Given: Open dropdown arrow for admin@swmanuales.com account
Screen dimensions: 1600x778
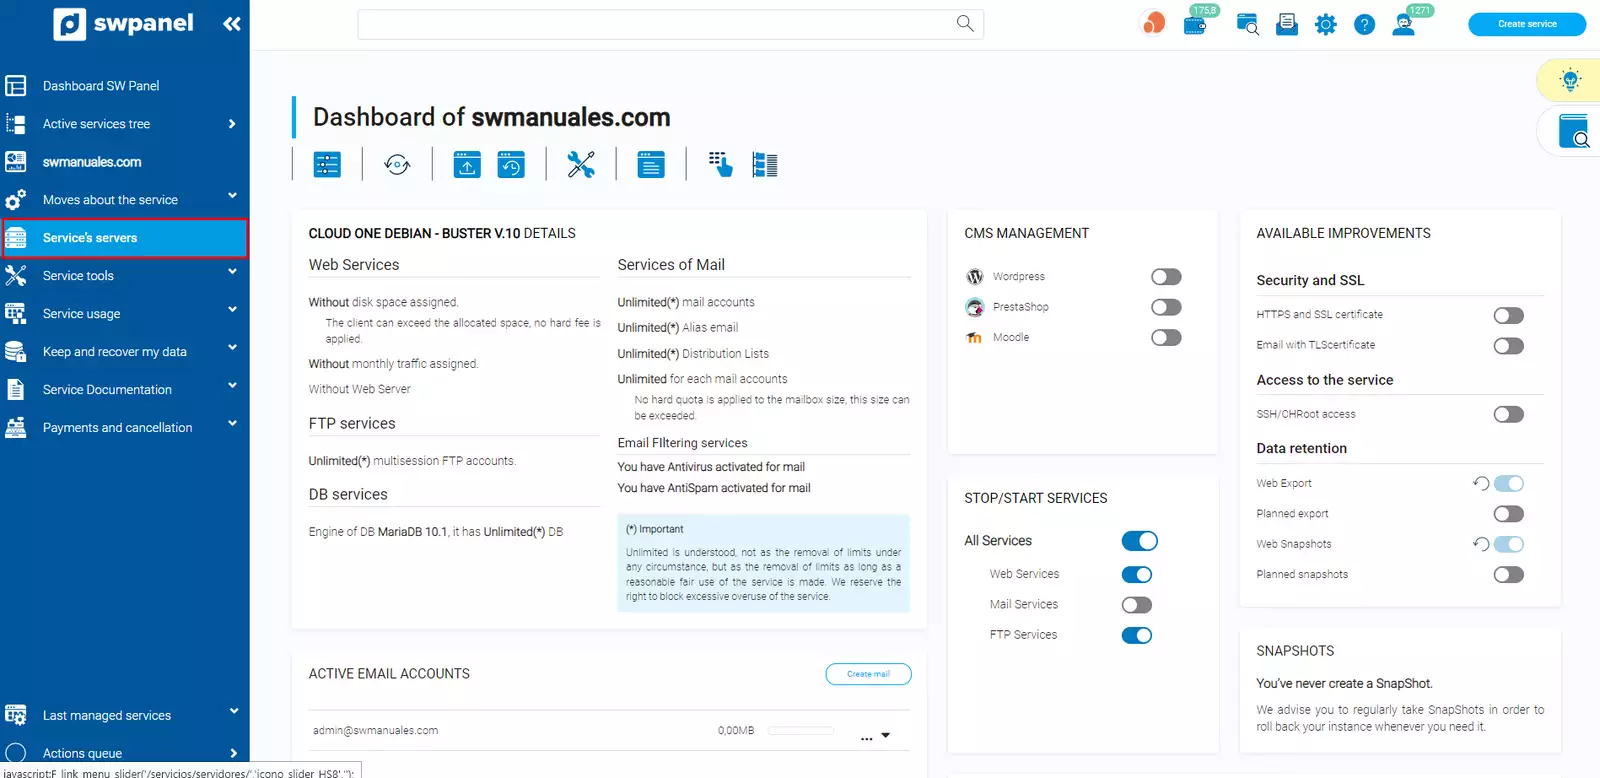Looking at the screenshot, I should pos(886,735).
